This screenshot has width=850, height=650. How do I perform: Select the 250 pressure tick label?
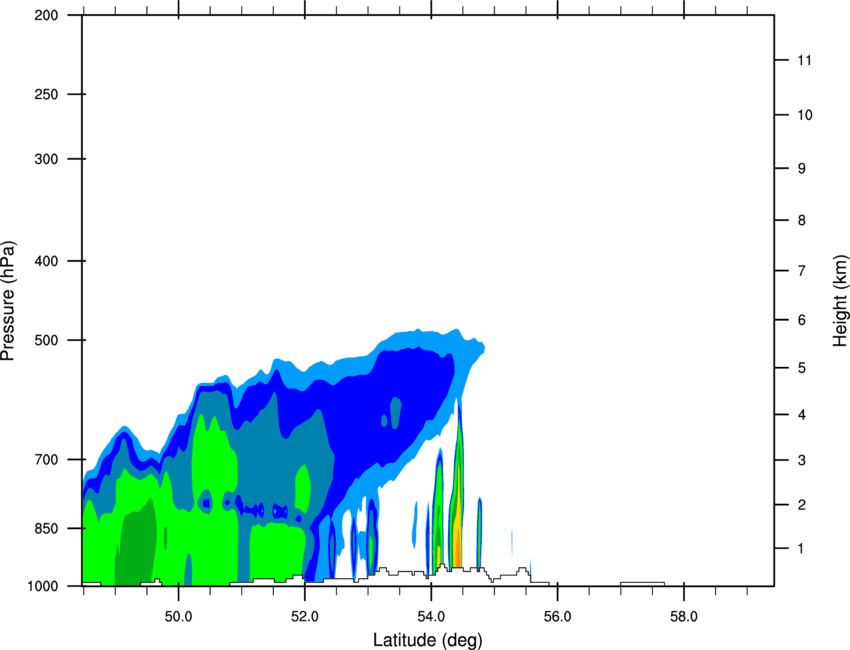(46, 94)
